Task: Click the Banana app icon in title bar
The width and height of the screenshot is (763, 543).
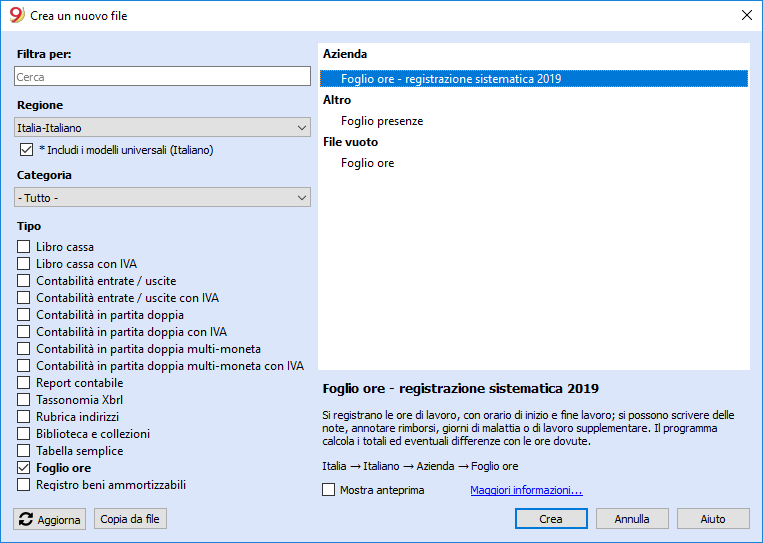Action: [x=16, y=16]
